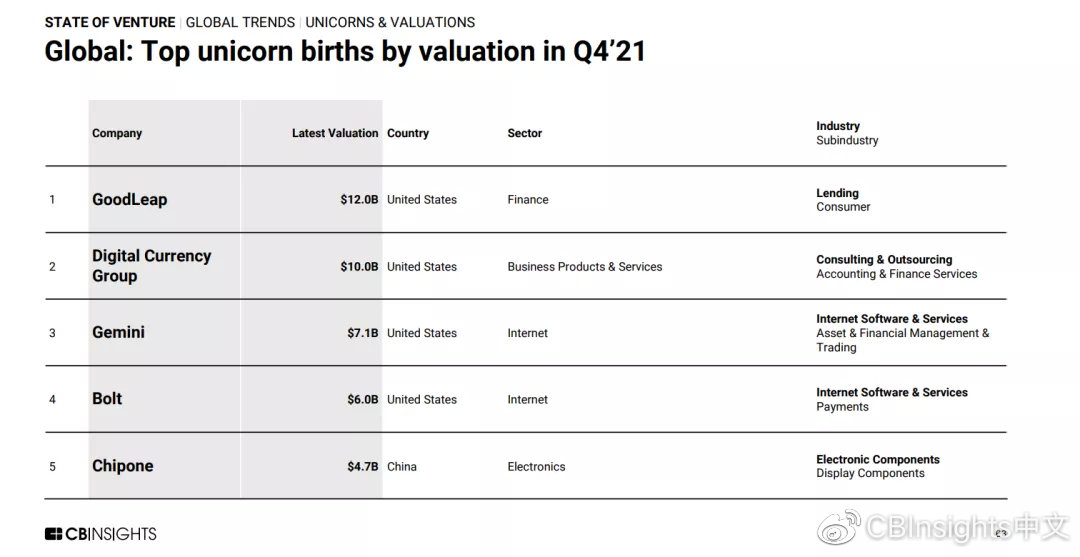Viewport: 1080px width, 557px height.
Task: Click the China country cell
Action: click(x=402, y=466)
